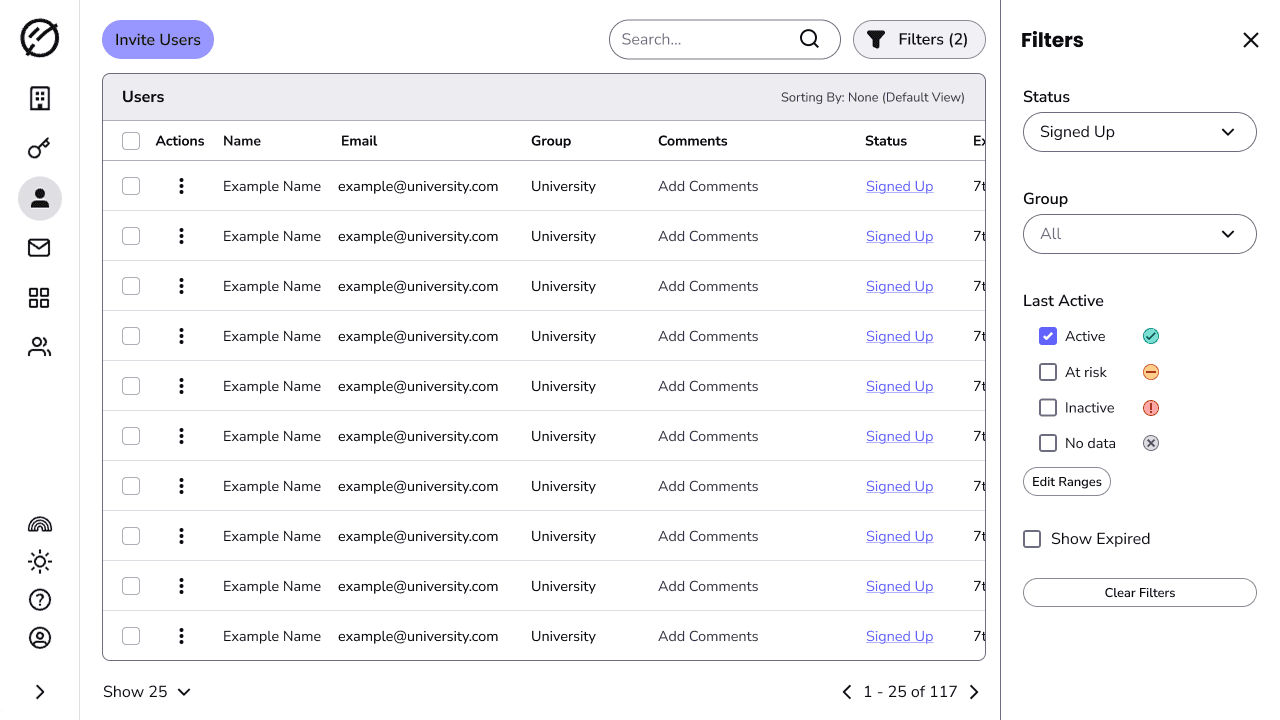Check the At risk filter checkbox
The width and height of the screenshot is (1280, 720).
pos(1048,372)
